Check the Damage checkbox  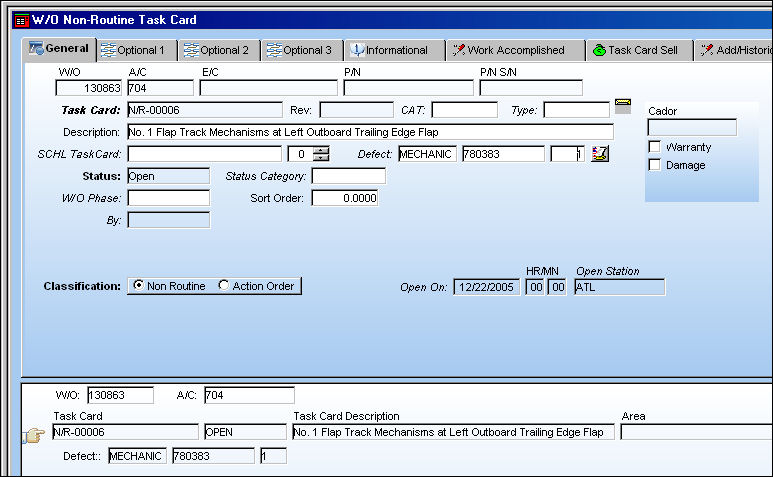pos(654,165)
